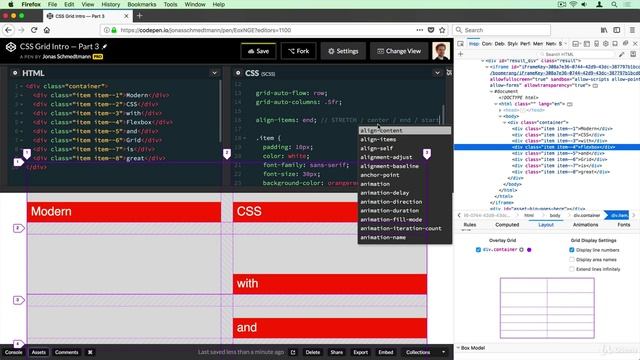Open the Console panel button
Screen dimensions: 640x360
pos(13,352)
